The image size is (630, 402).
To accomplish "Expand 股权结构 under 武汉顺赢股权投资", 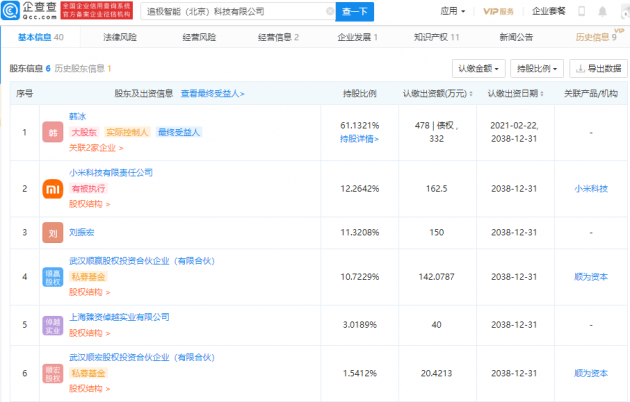I will click(90, 292).
